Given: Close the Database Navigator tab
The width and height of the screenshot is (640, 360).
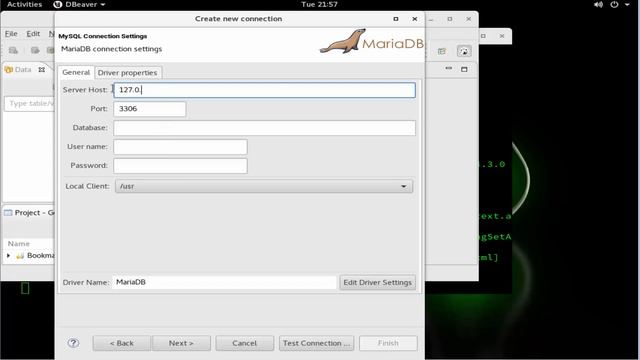Looking at the screenshot, I should 42,70.
